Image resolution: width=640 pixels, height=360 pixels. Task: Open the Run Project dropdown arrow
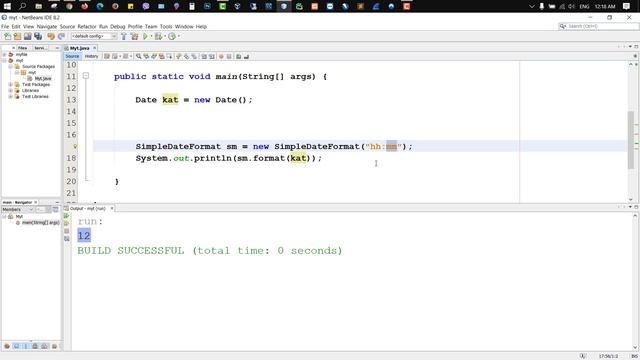151,36
